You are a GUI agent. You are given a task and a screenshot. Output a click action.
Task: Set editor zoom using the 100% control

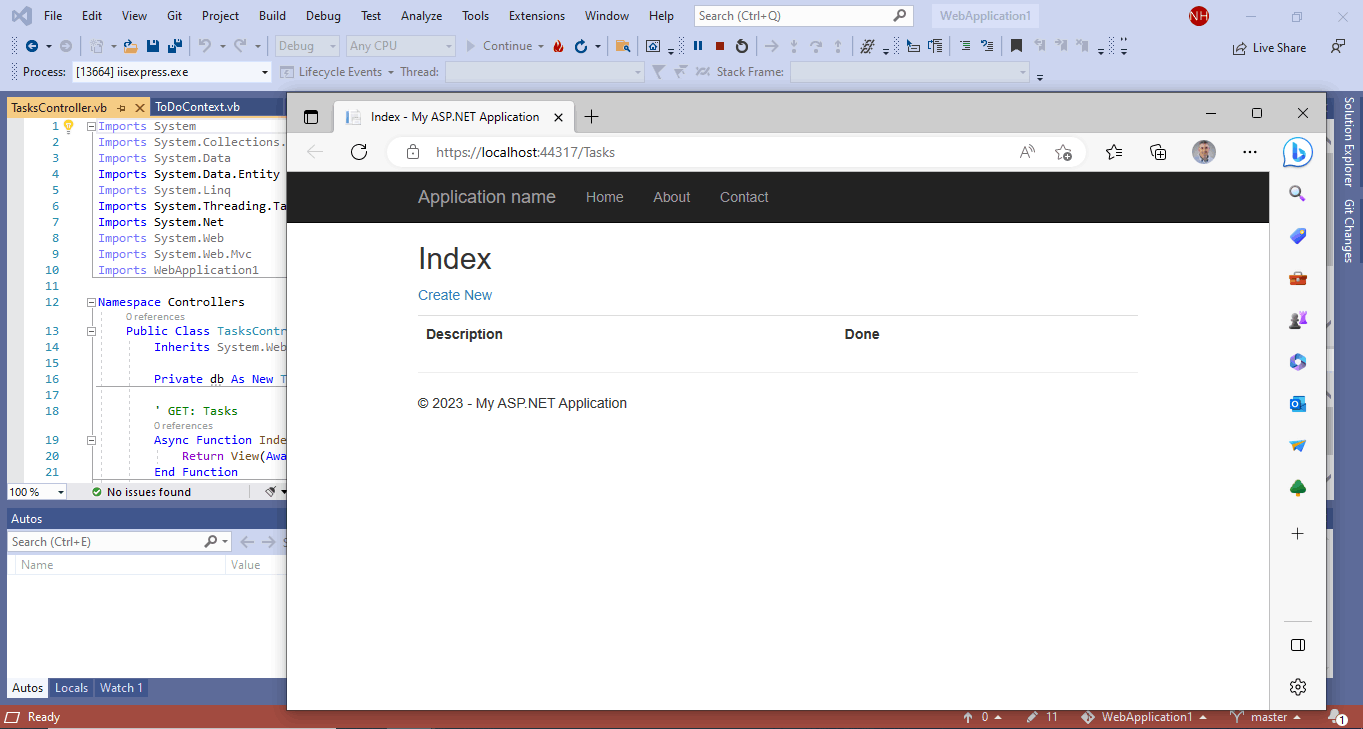[35, 491]
